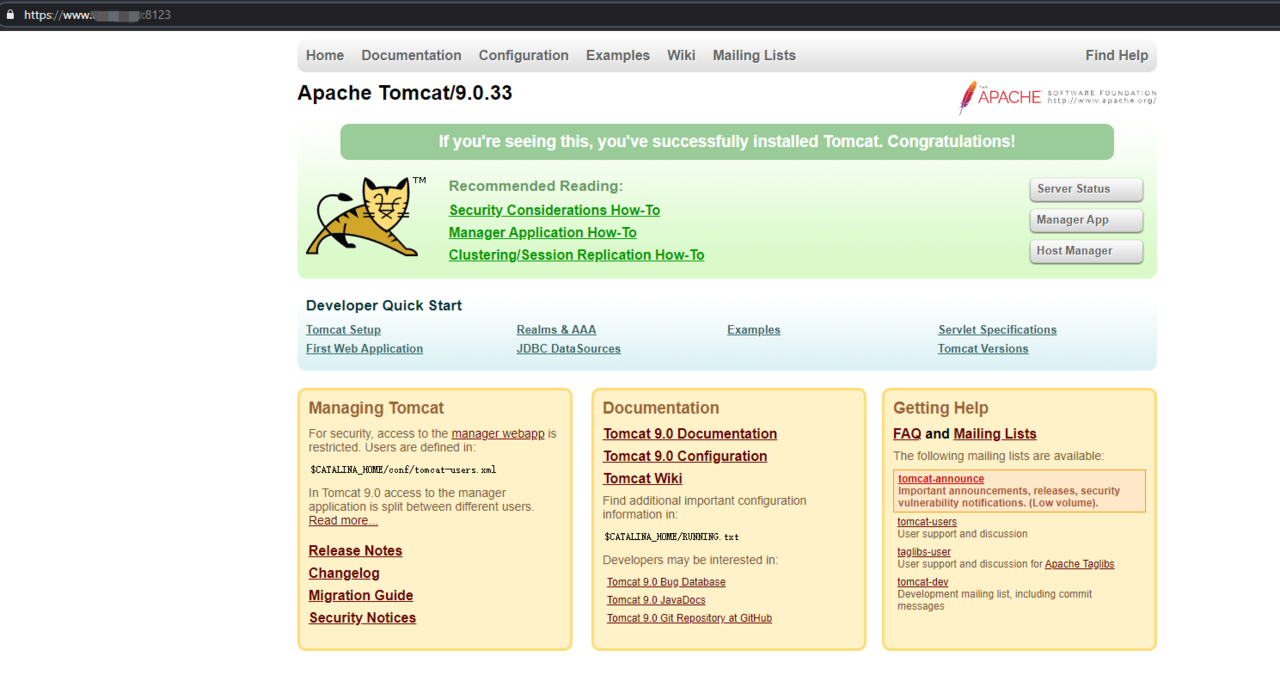The image size is (1280, 675).
Task: Click the $CATALINA_HOME/RUNNING.txt path text
Action: 672,537
